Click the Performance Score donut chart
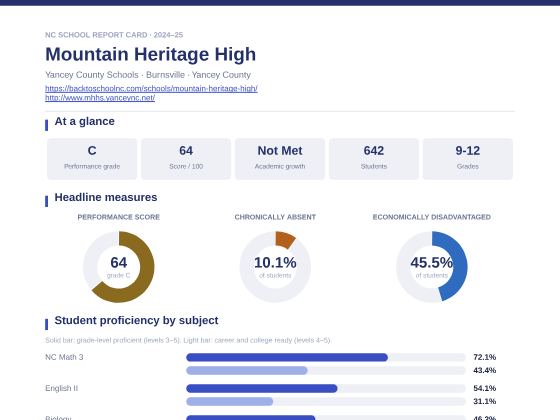 [x=119, y=267]
